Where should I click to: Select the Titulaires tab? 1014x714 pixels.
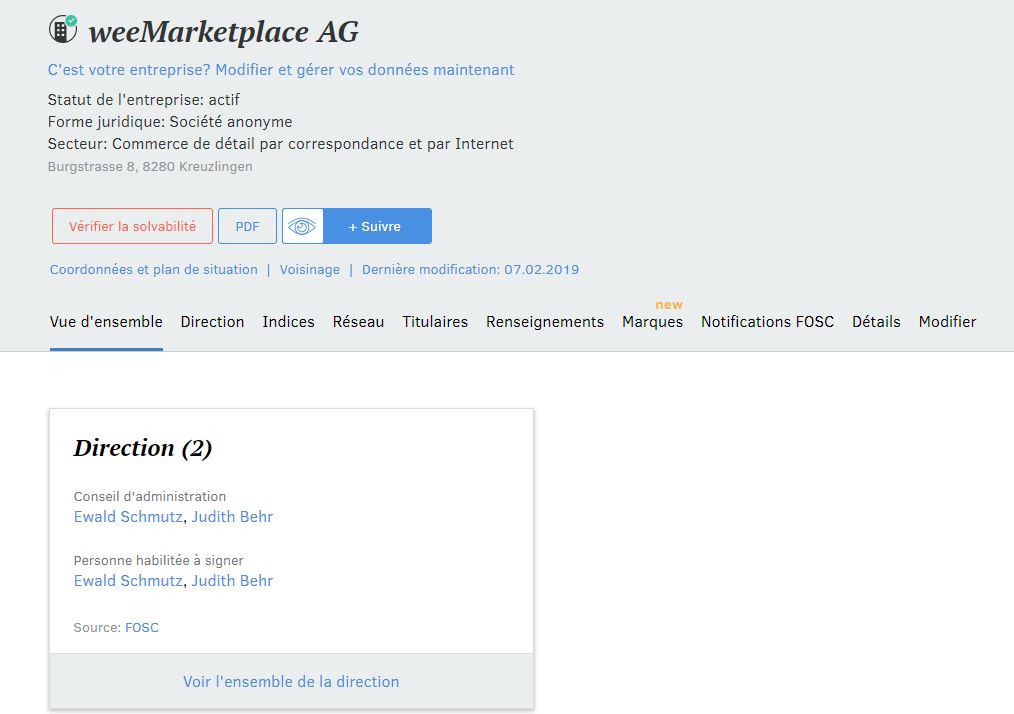[x=435, y=322]
